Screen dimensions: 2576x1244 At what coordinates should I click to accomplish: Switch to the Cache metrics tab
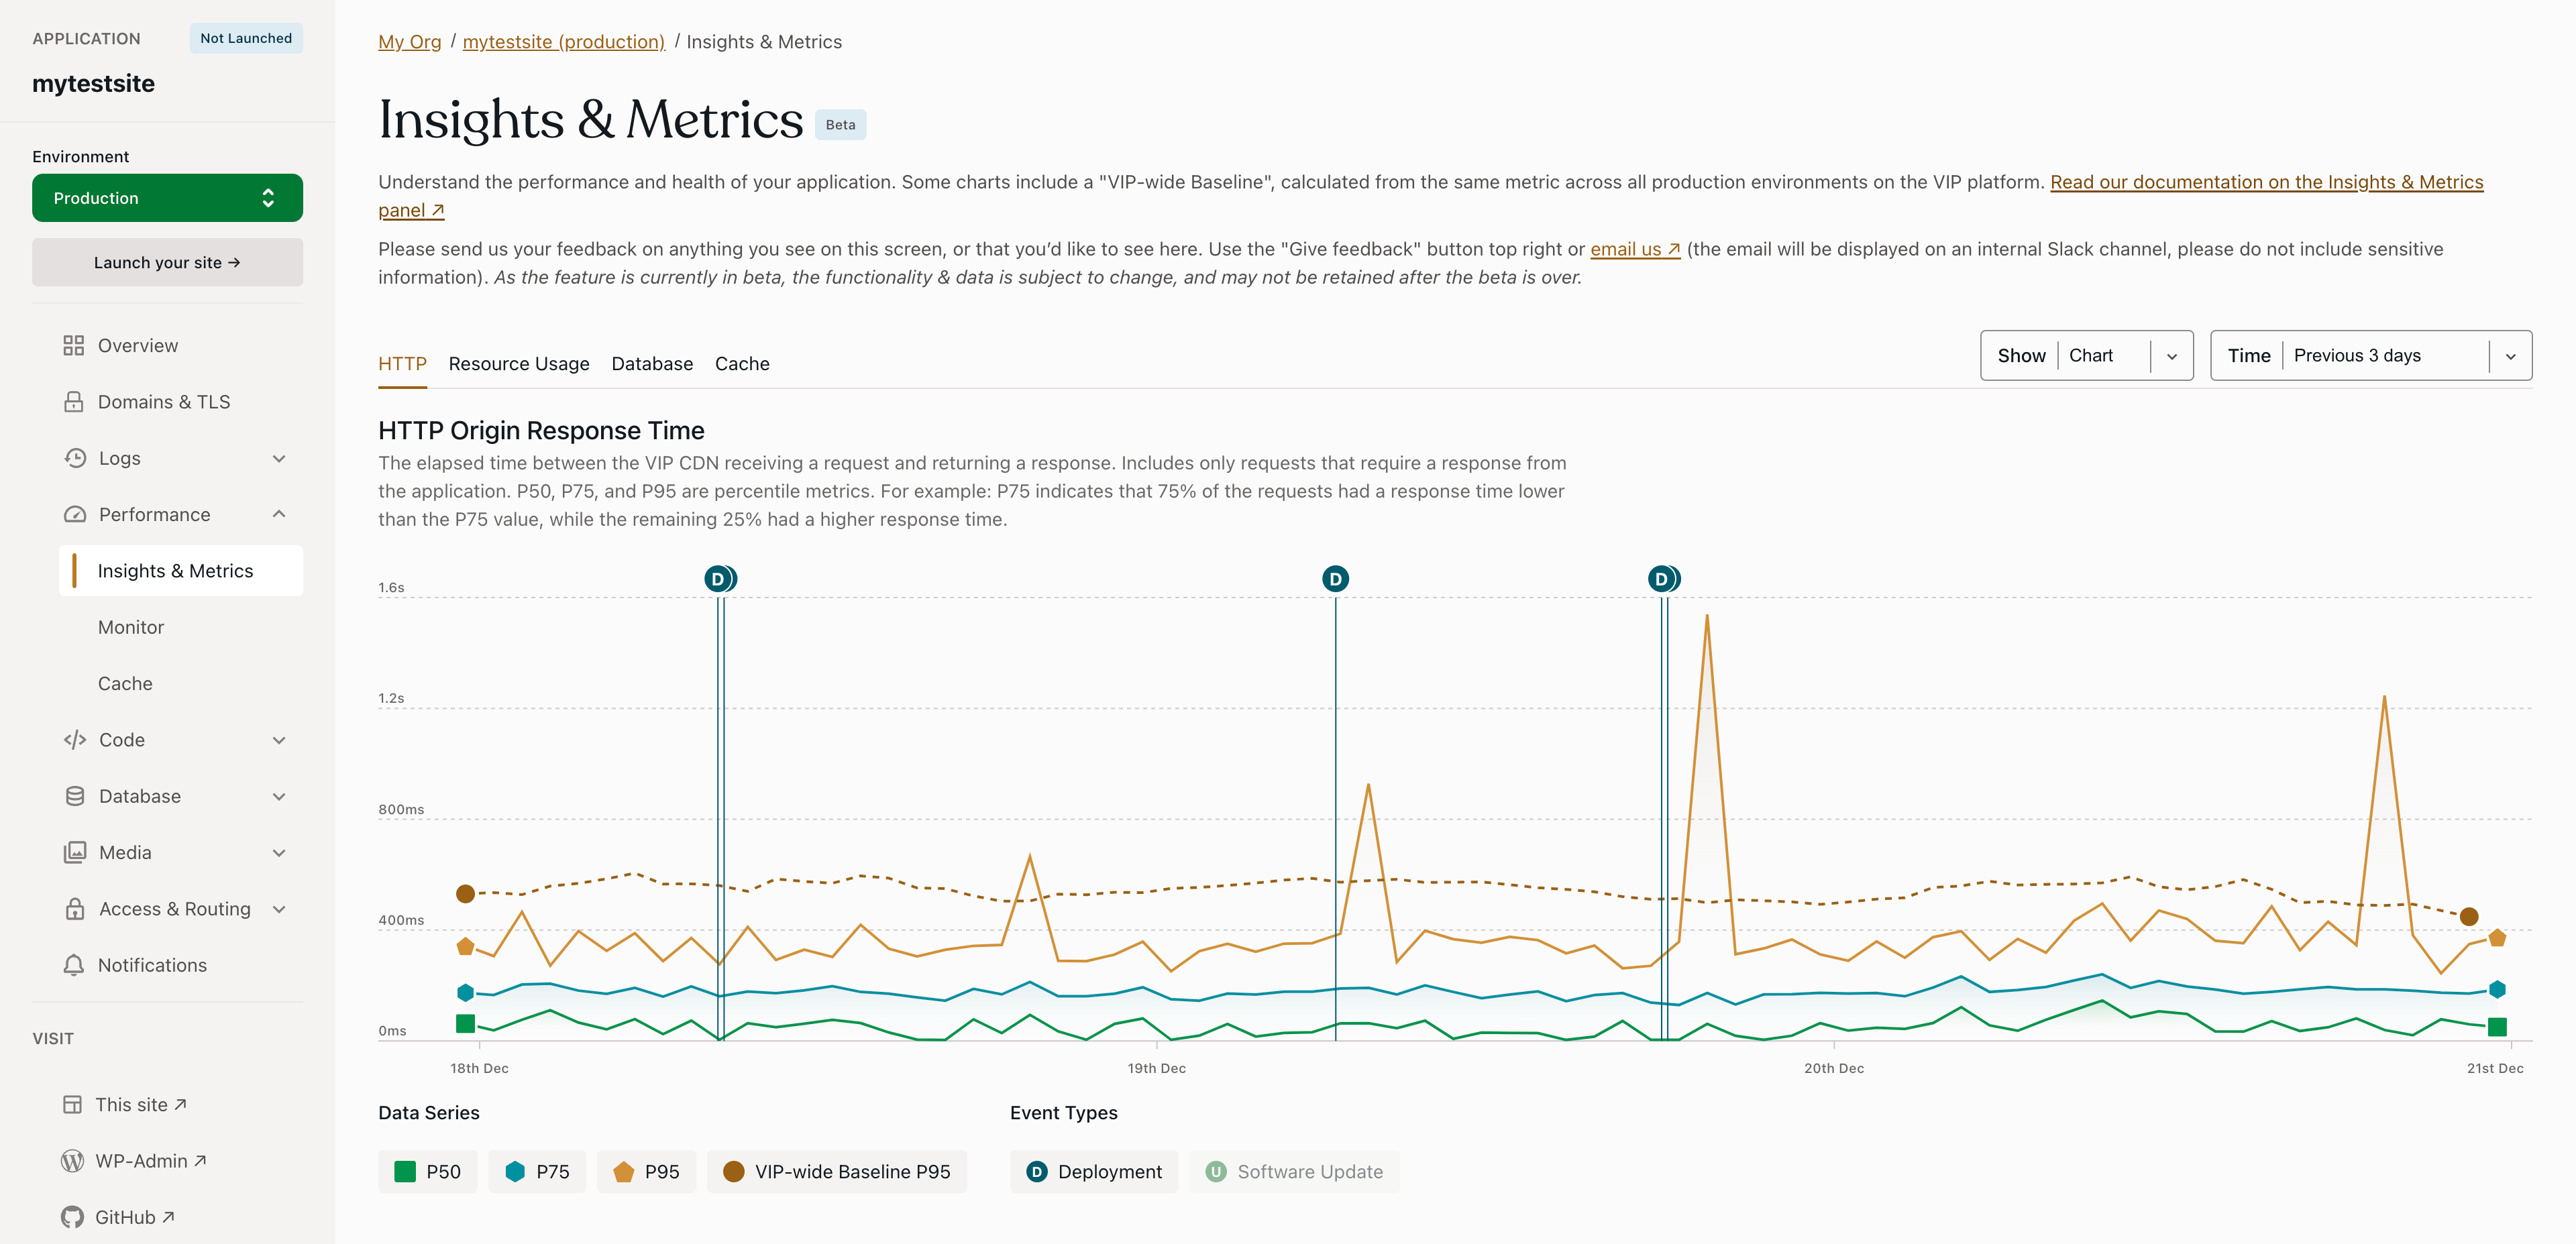pos(742,364)
